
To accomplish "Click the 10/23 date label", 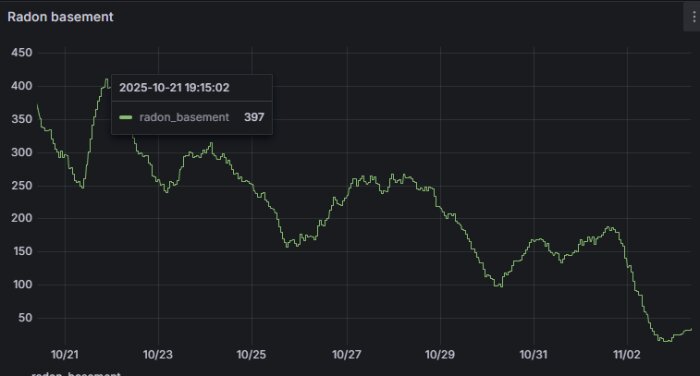I will 158,355.
